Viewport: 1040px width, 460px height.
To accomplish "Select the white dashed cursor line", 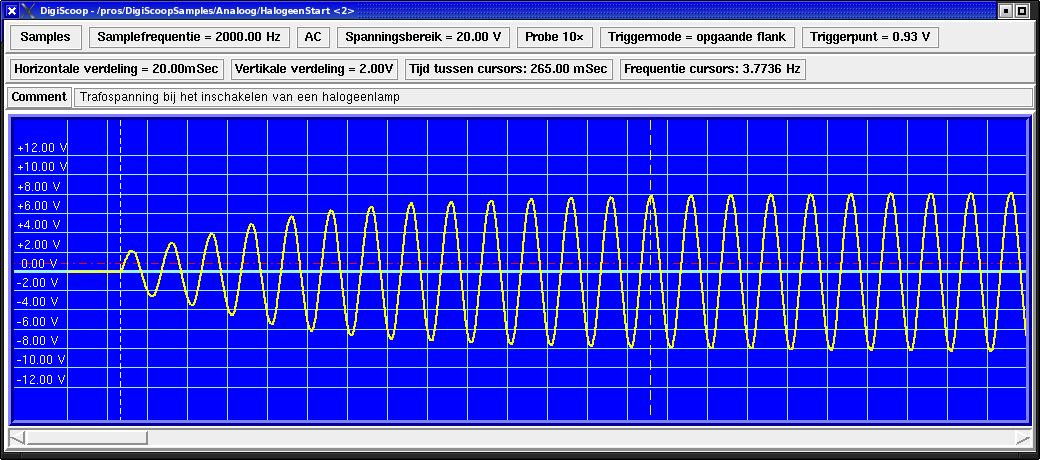I will (120, 340).
